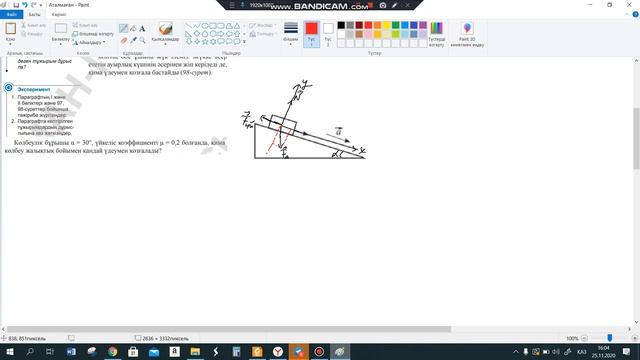Click Edit with Paint 3D icon
This screenshot has width=640, height=360.
[x=467, y=29]
